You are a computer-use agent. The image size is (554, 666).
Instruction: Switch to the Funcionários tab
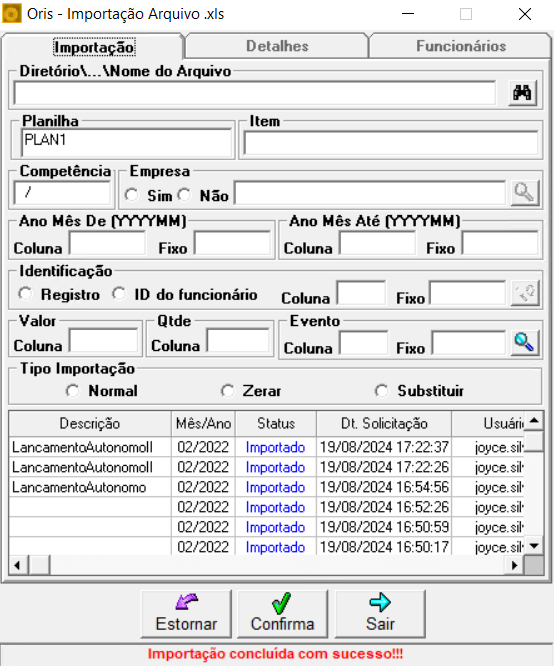pyautogui.click(x=461, y=46)
